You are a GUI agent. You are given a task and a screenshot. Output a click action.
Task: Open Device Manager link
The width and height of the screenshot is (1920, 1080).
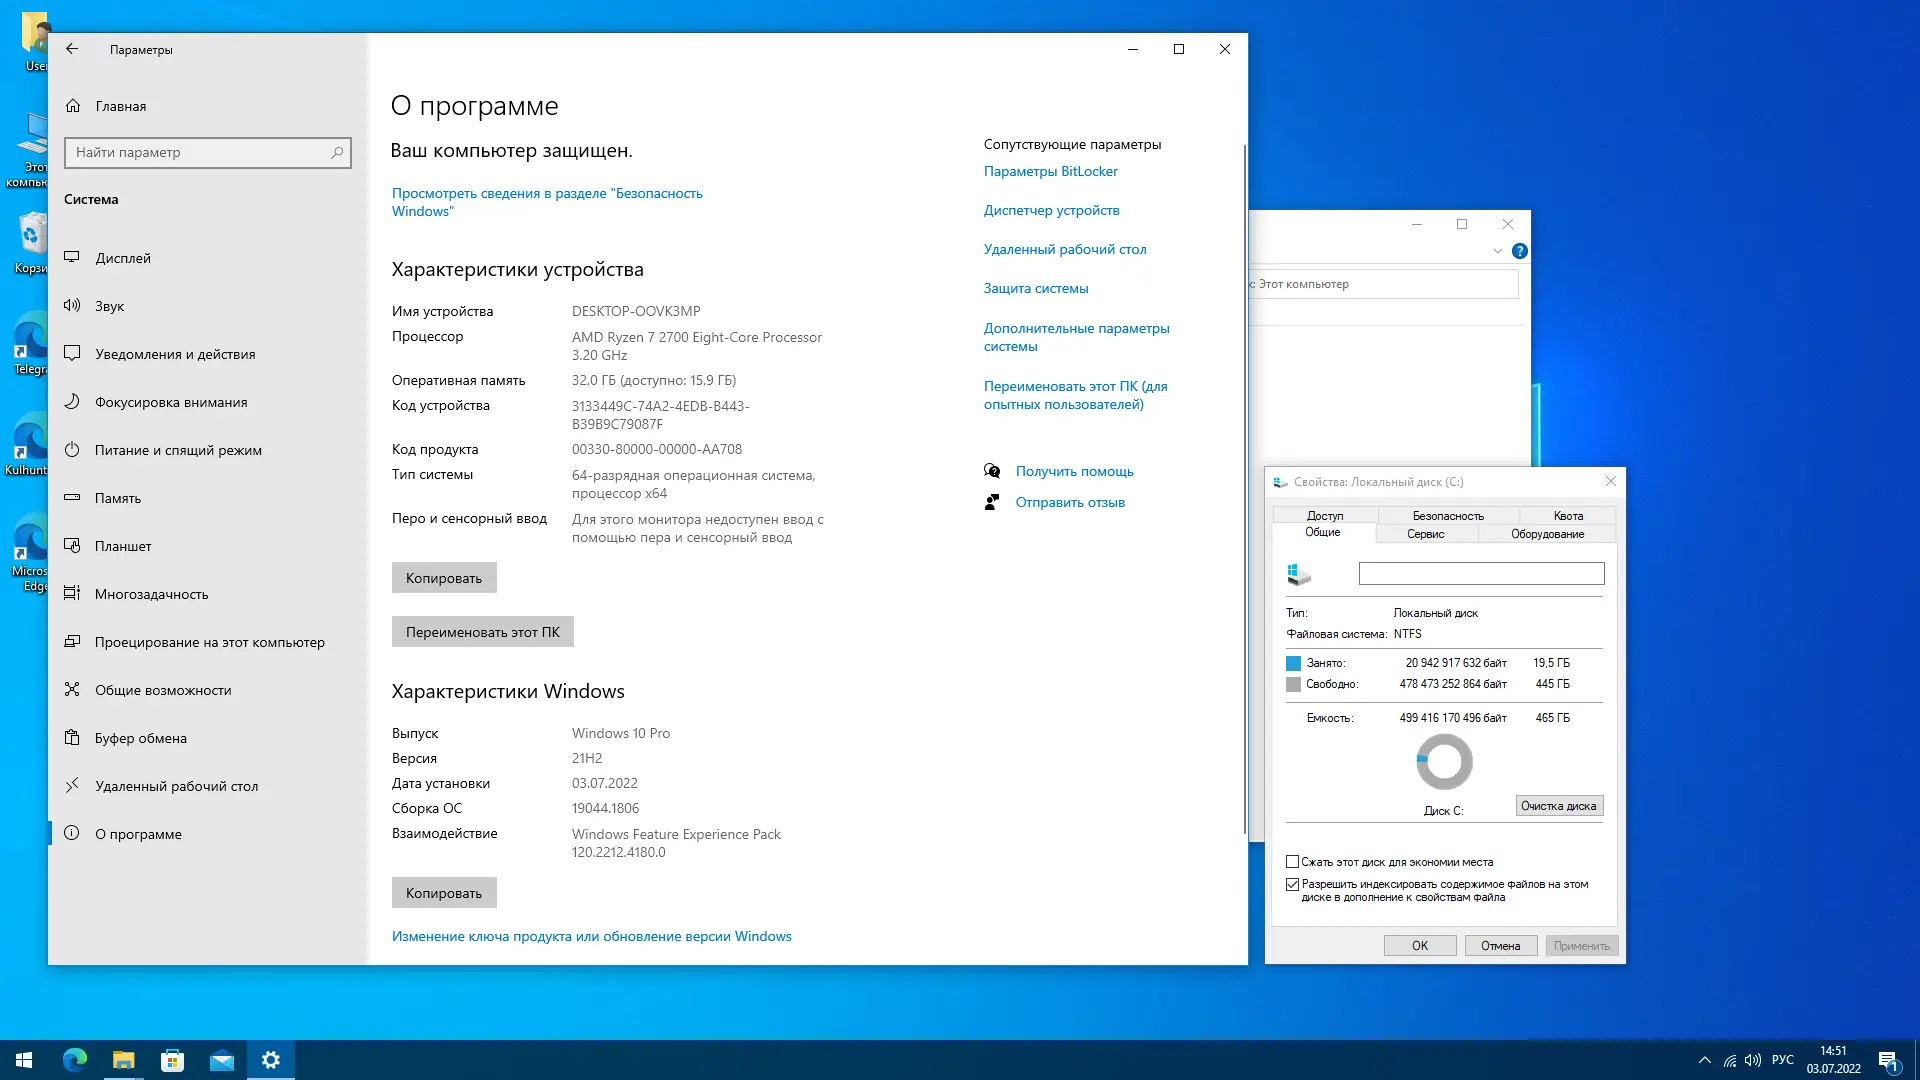[x=1051, y=210]
